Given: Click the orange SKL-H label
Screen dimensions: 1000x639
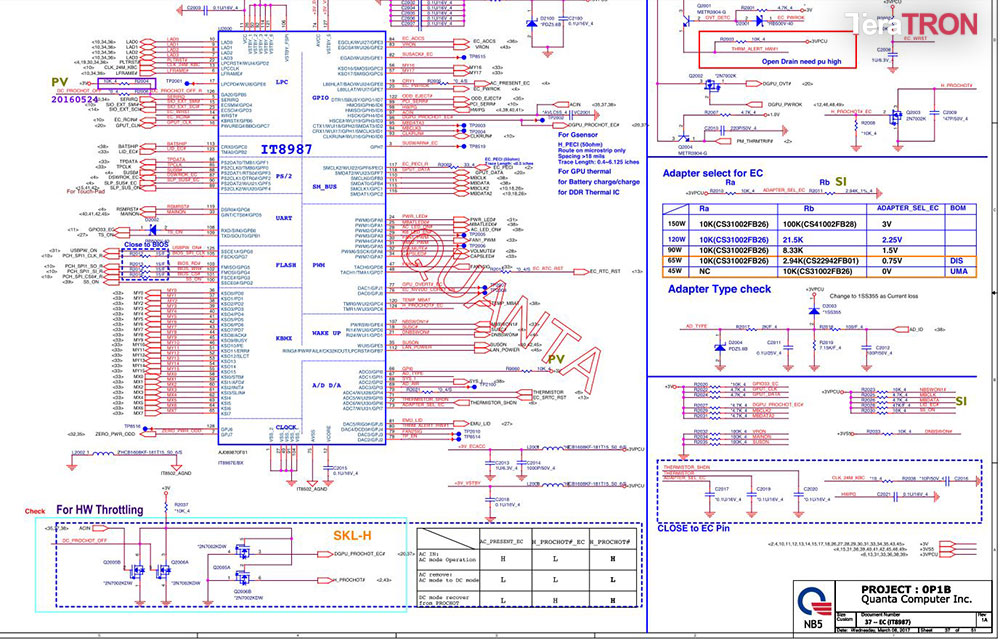Looking at the screenshot, I should pyautogui.click(x=352, y=536).
